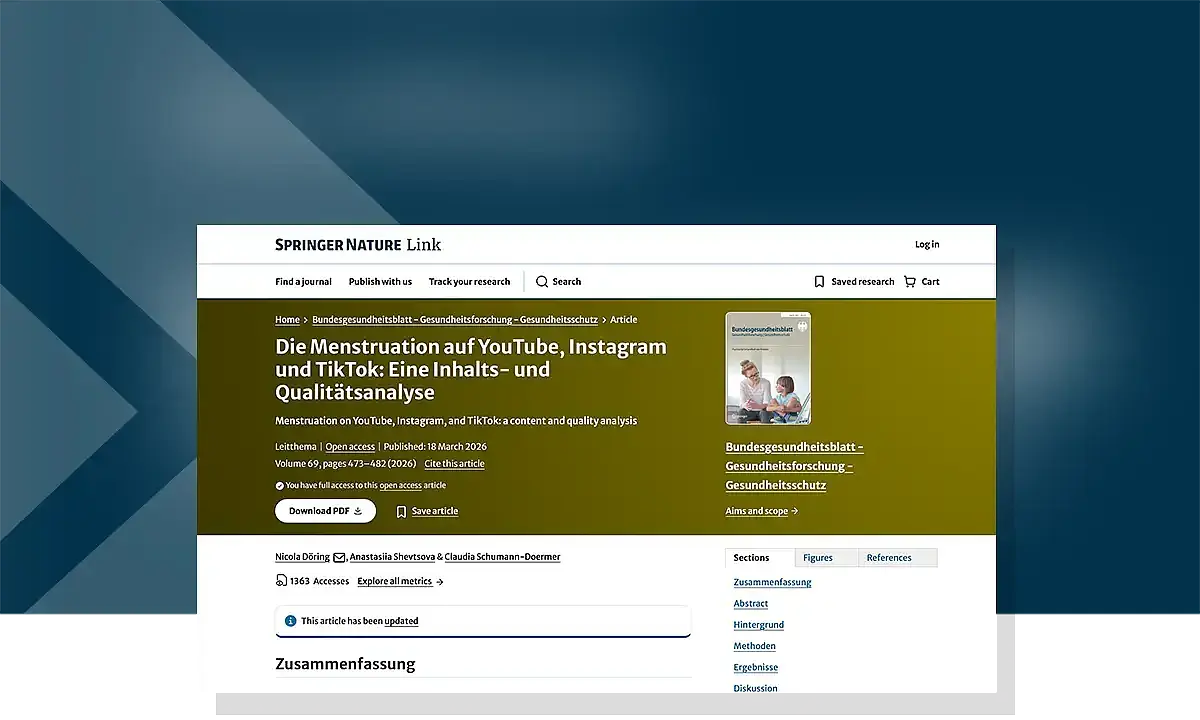
Task: Click the article title text
Action: tap(471, 370)
